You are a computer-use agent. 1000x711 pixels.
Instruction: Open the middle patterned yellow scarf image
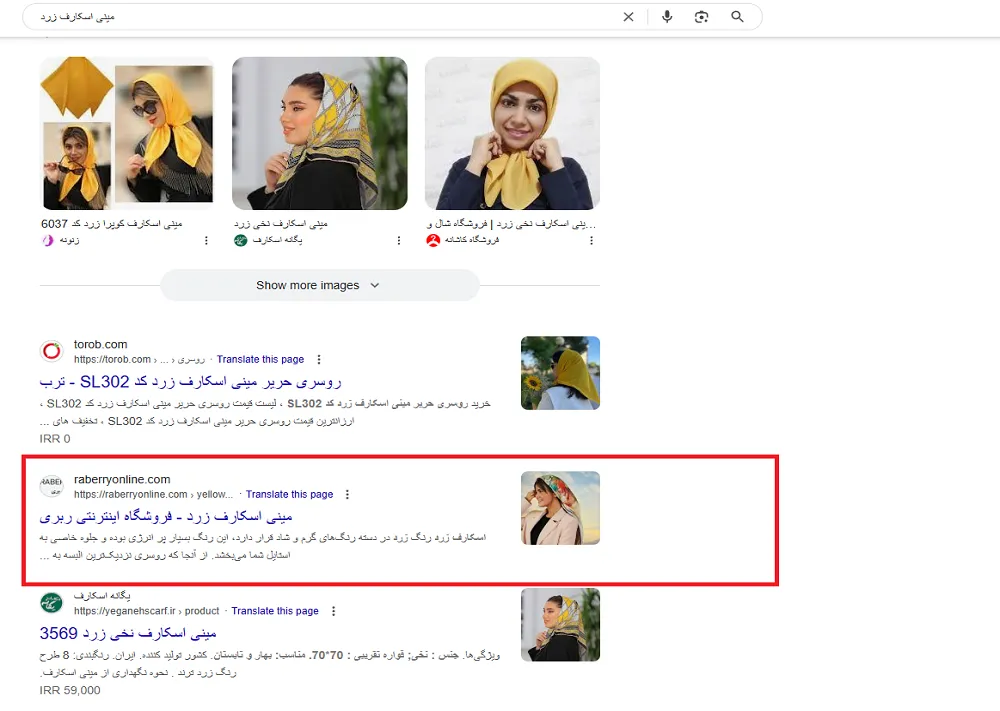320,133
